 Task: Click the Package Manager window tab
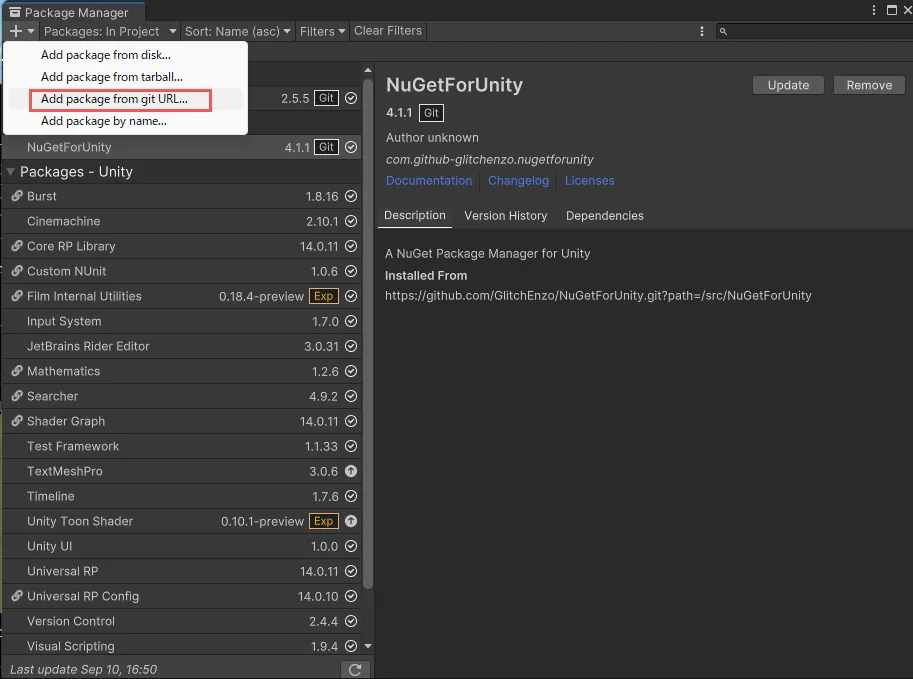tap(72, 12)
